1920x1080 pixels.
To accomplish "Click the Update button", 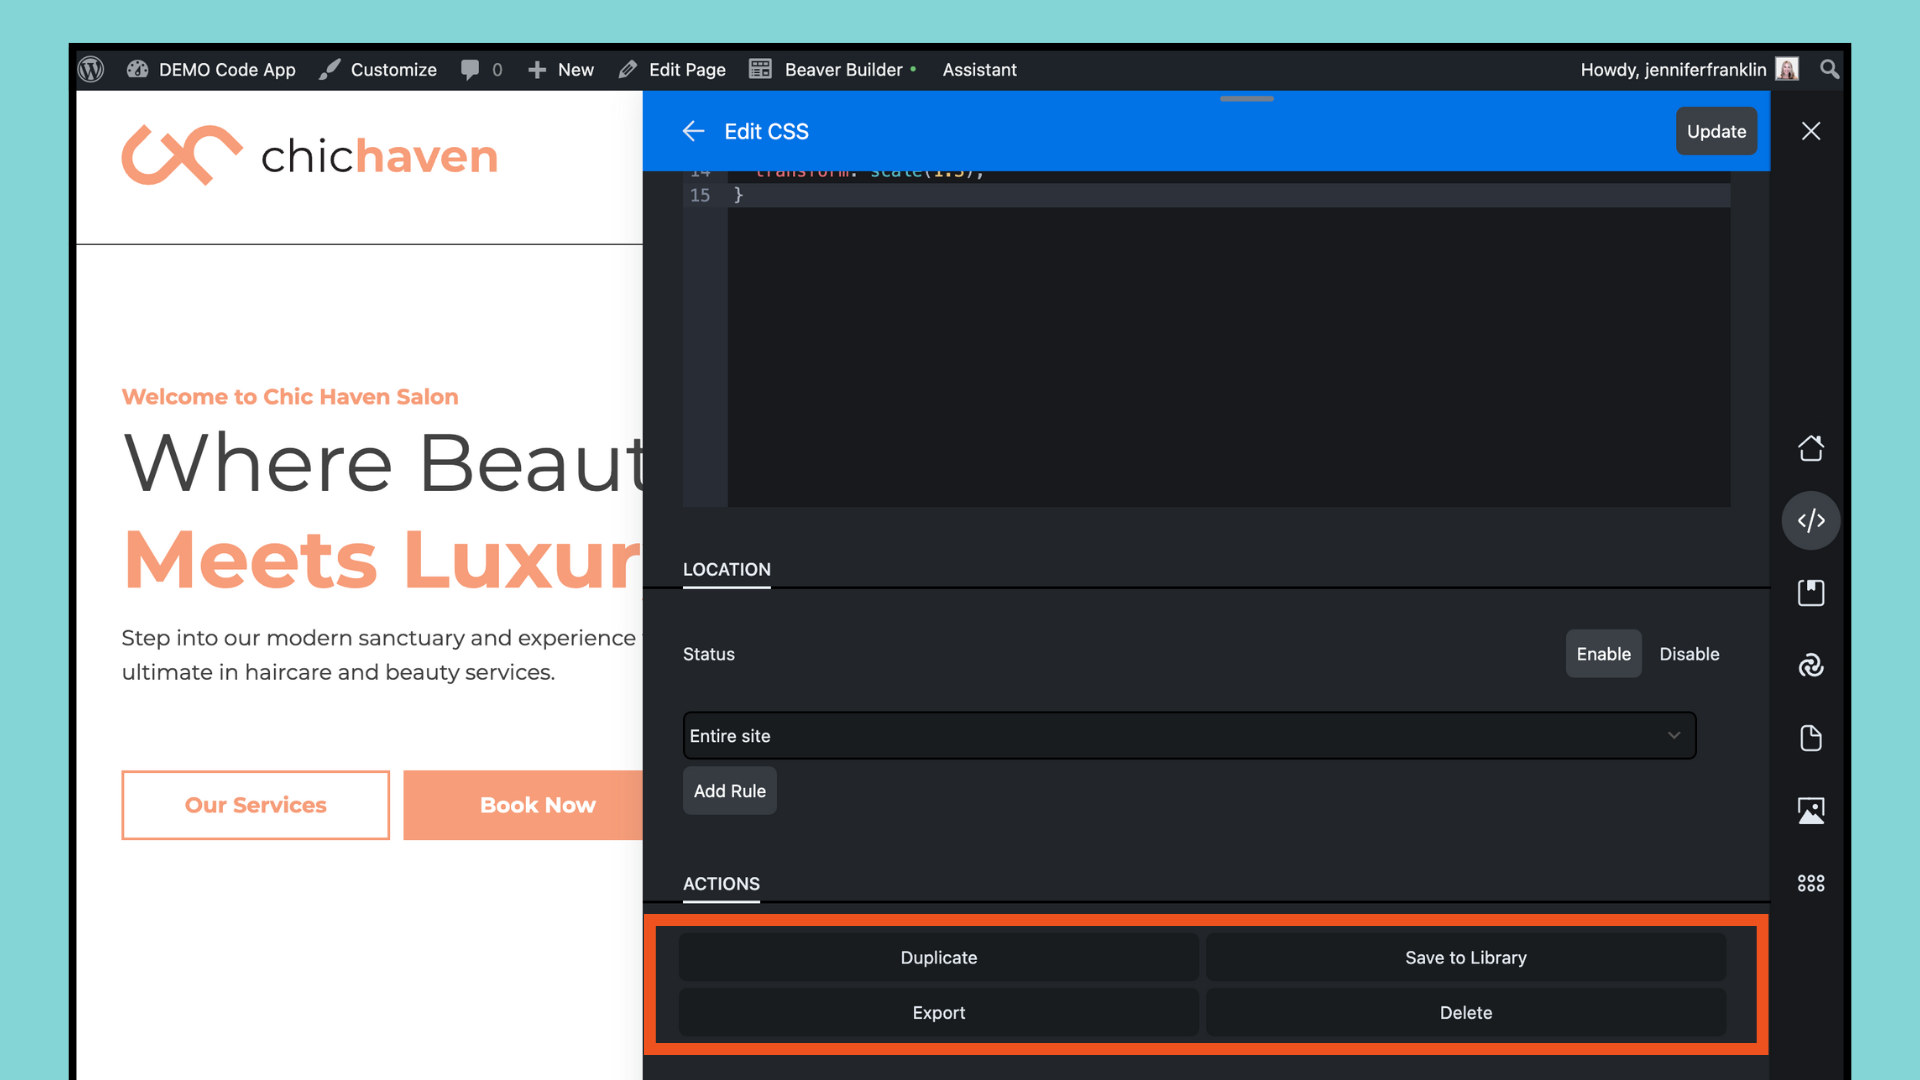I will click(1716, 131).
